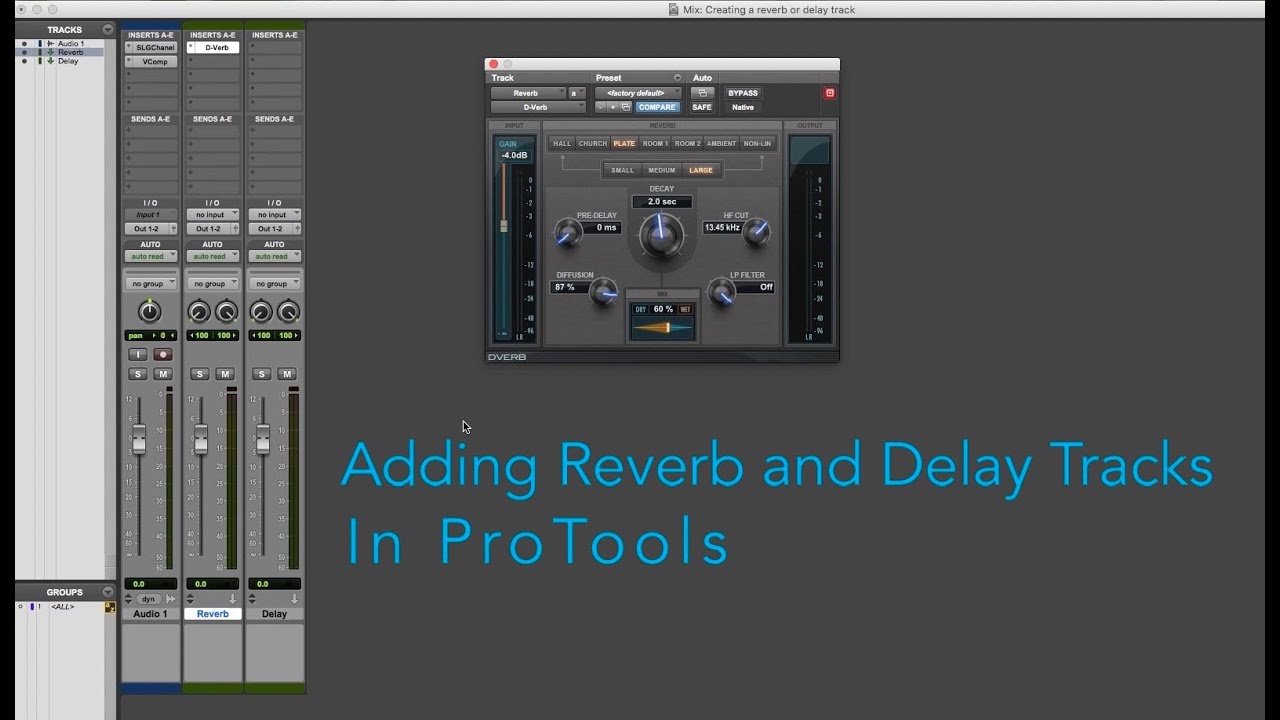Click the Audio 1 volume fader

(x=139, y=437)
